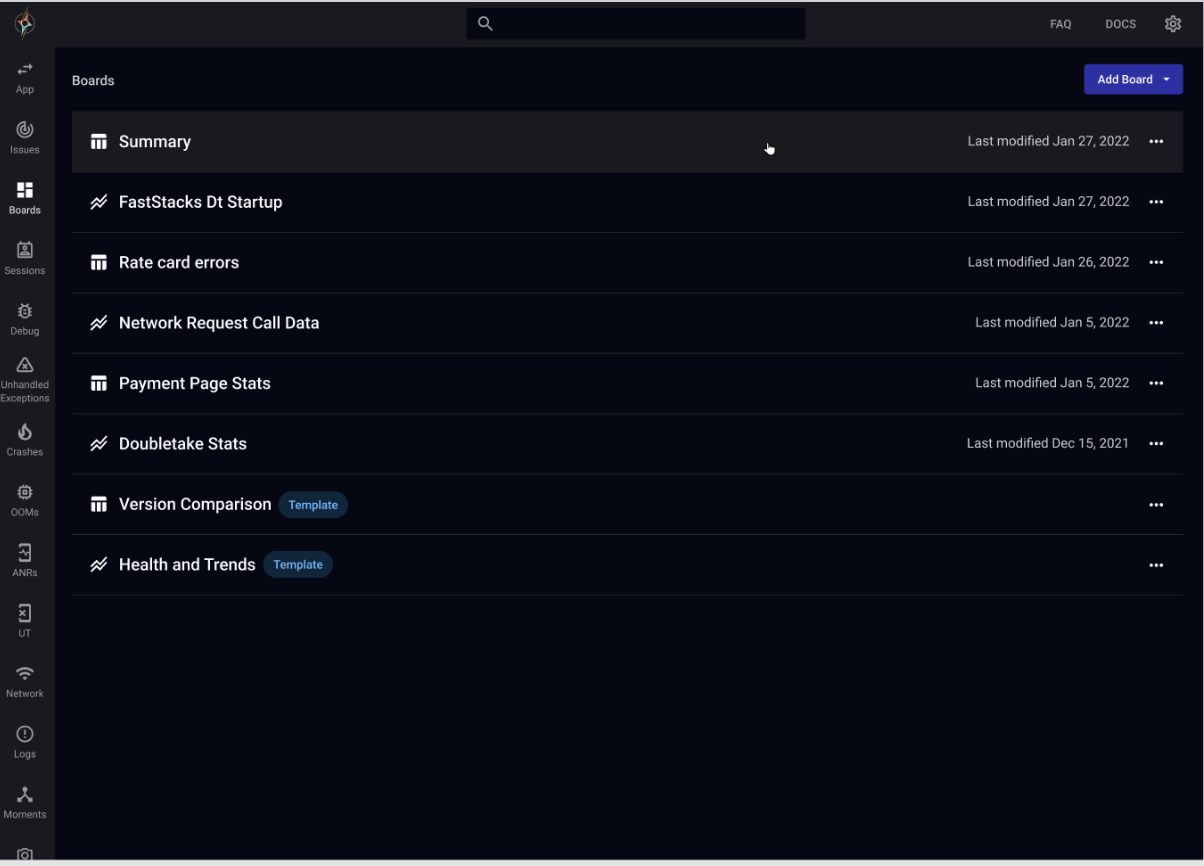Open ANRs from the sidebar
This screenshot has height=866, width=1204.
click(x=25, y=561)
